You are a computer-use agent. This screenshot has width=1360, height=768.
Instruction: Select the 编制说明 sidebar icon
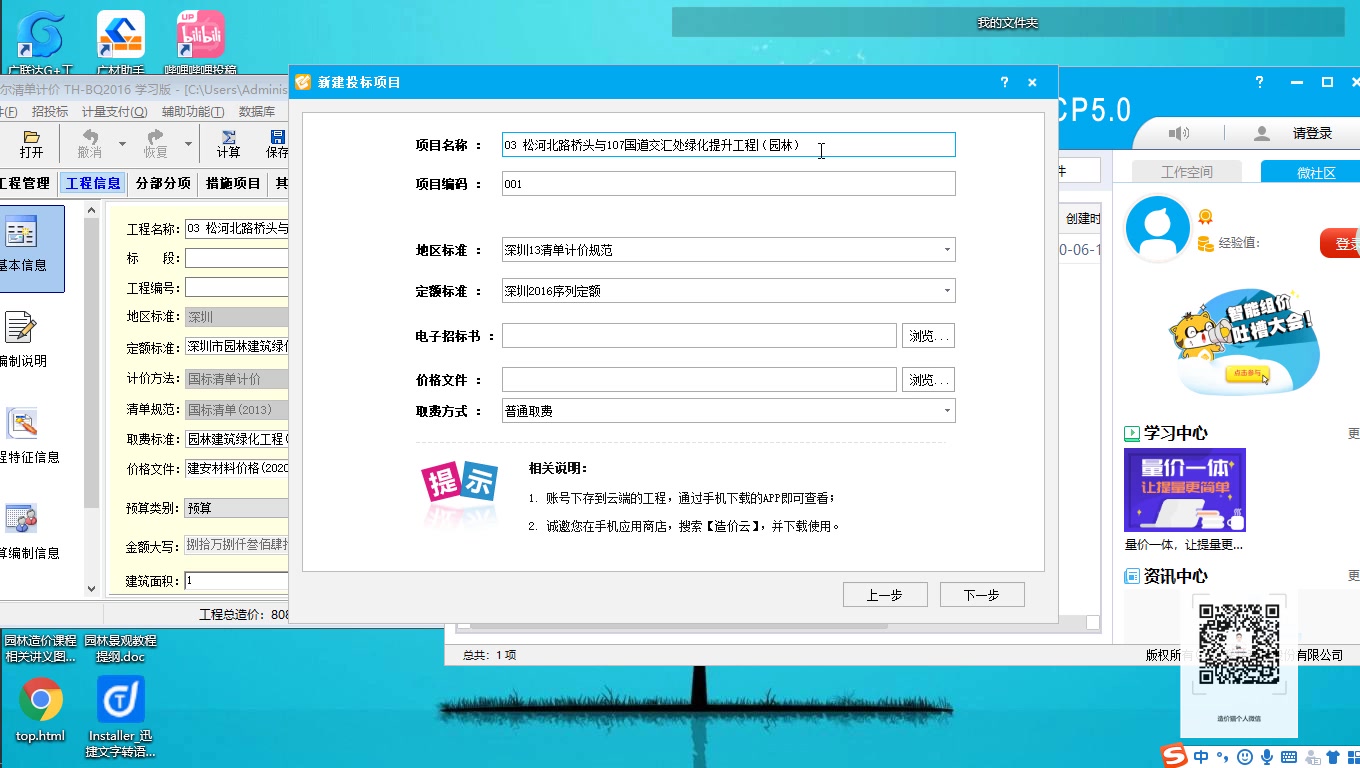tap(22, 340)
